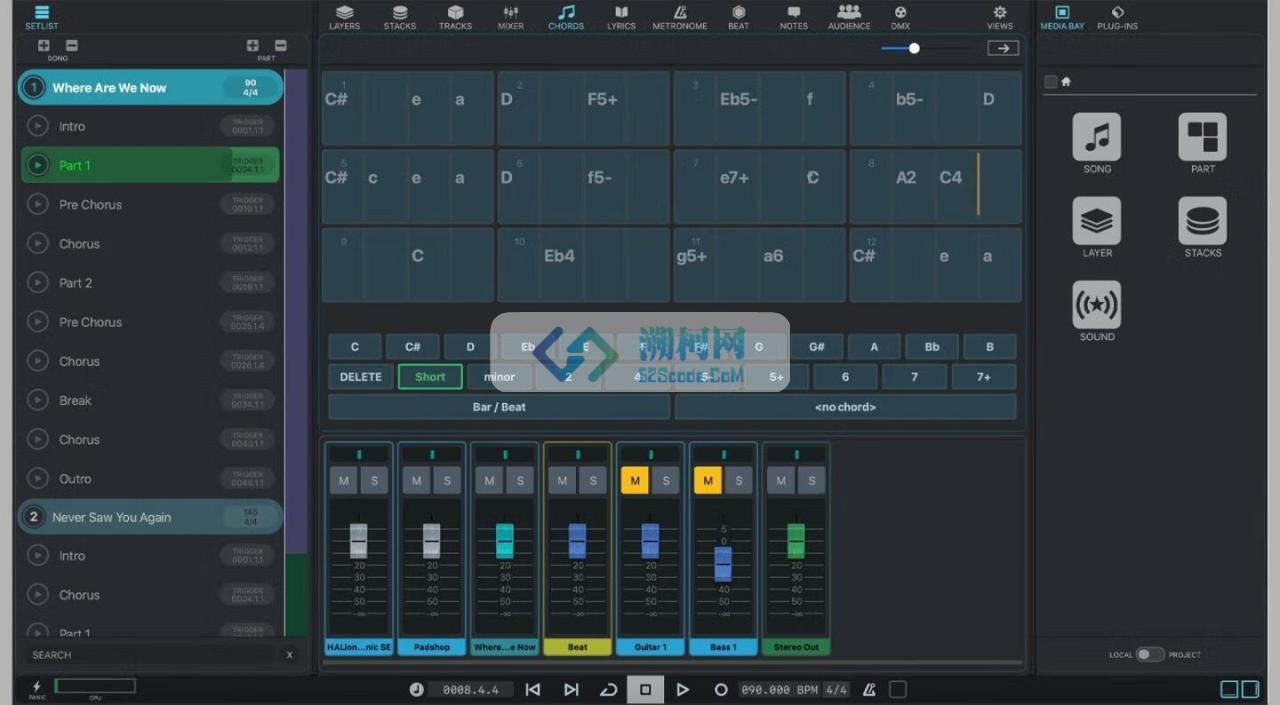Open the DMX view
The image size is (1280, 705).
(x=900, y=16)
